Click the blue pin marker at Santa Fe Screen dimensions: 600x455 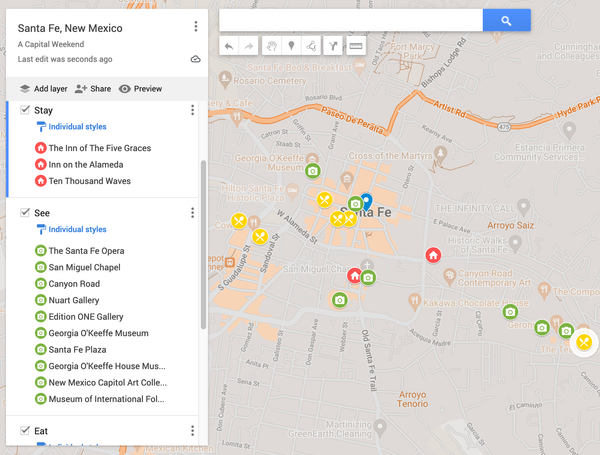[x=367, y=202]
